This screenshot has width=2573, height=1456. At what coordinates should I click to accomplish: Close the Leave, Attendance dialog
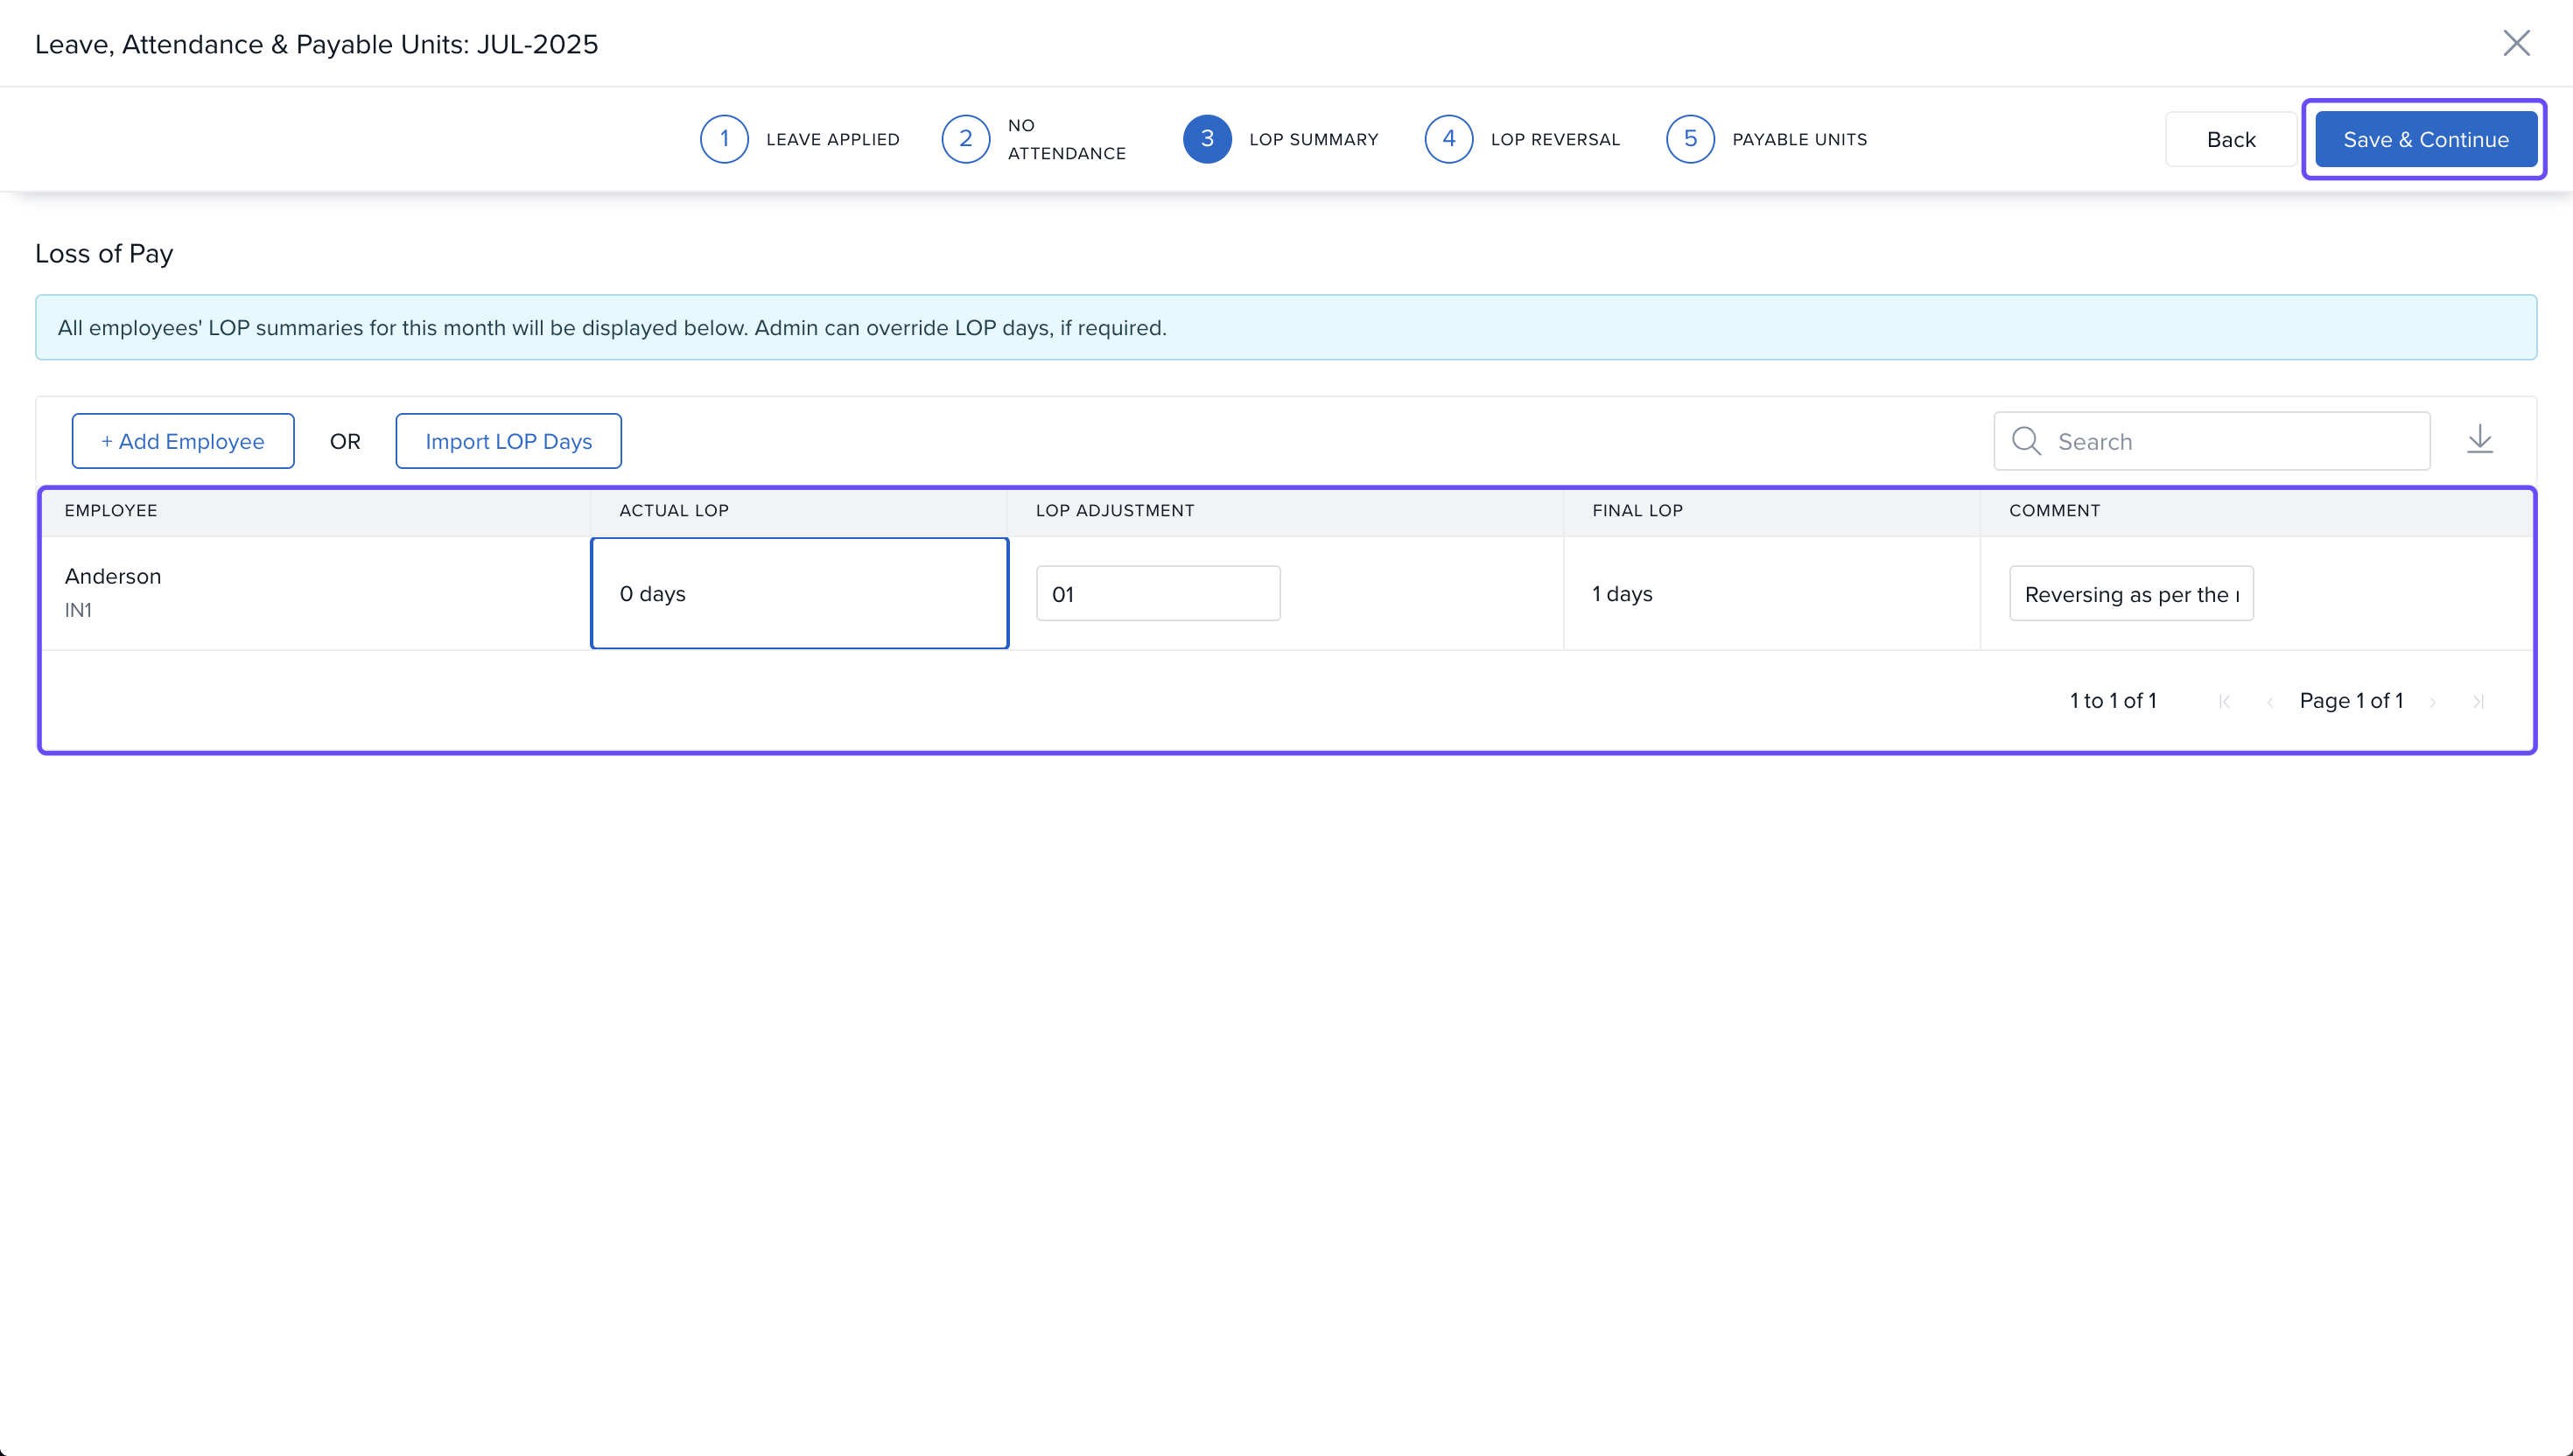[x=2515, y=43]
